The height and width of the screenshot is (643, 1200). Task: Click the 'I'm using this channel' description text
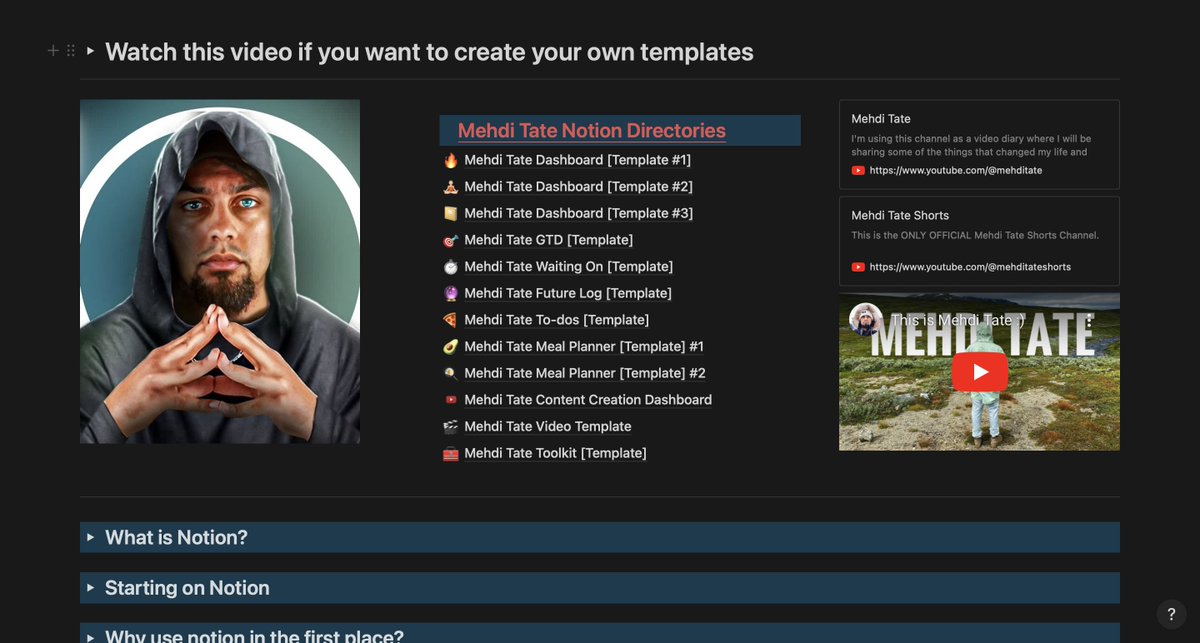tap(971, 146)
